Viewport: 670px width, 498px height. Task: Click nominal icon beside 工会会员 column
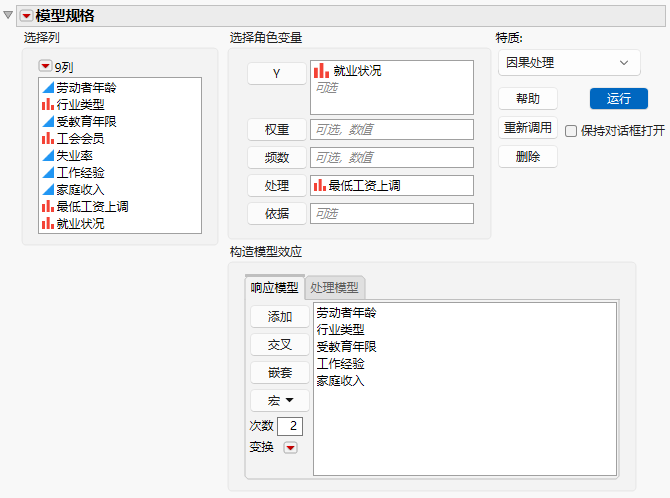[48, 138]
